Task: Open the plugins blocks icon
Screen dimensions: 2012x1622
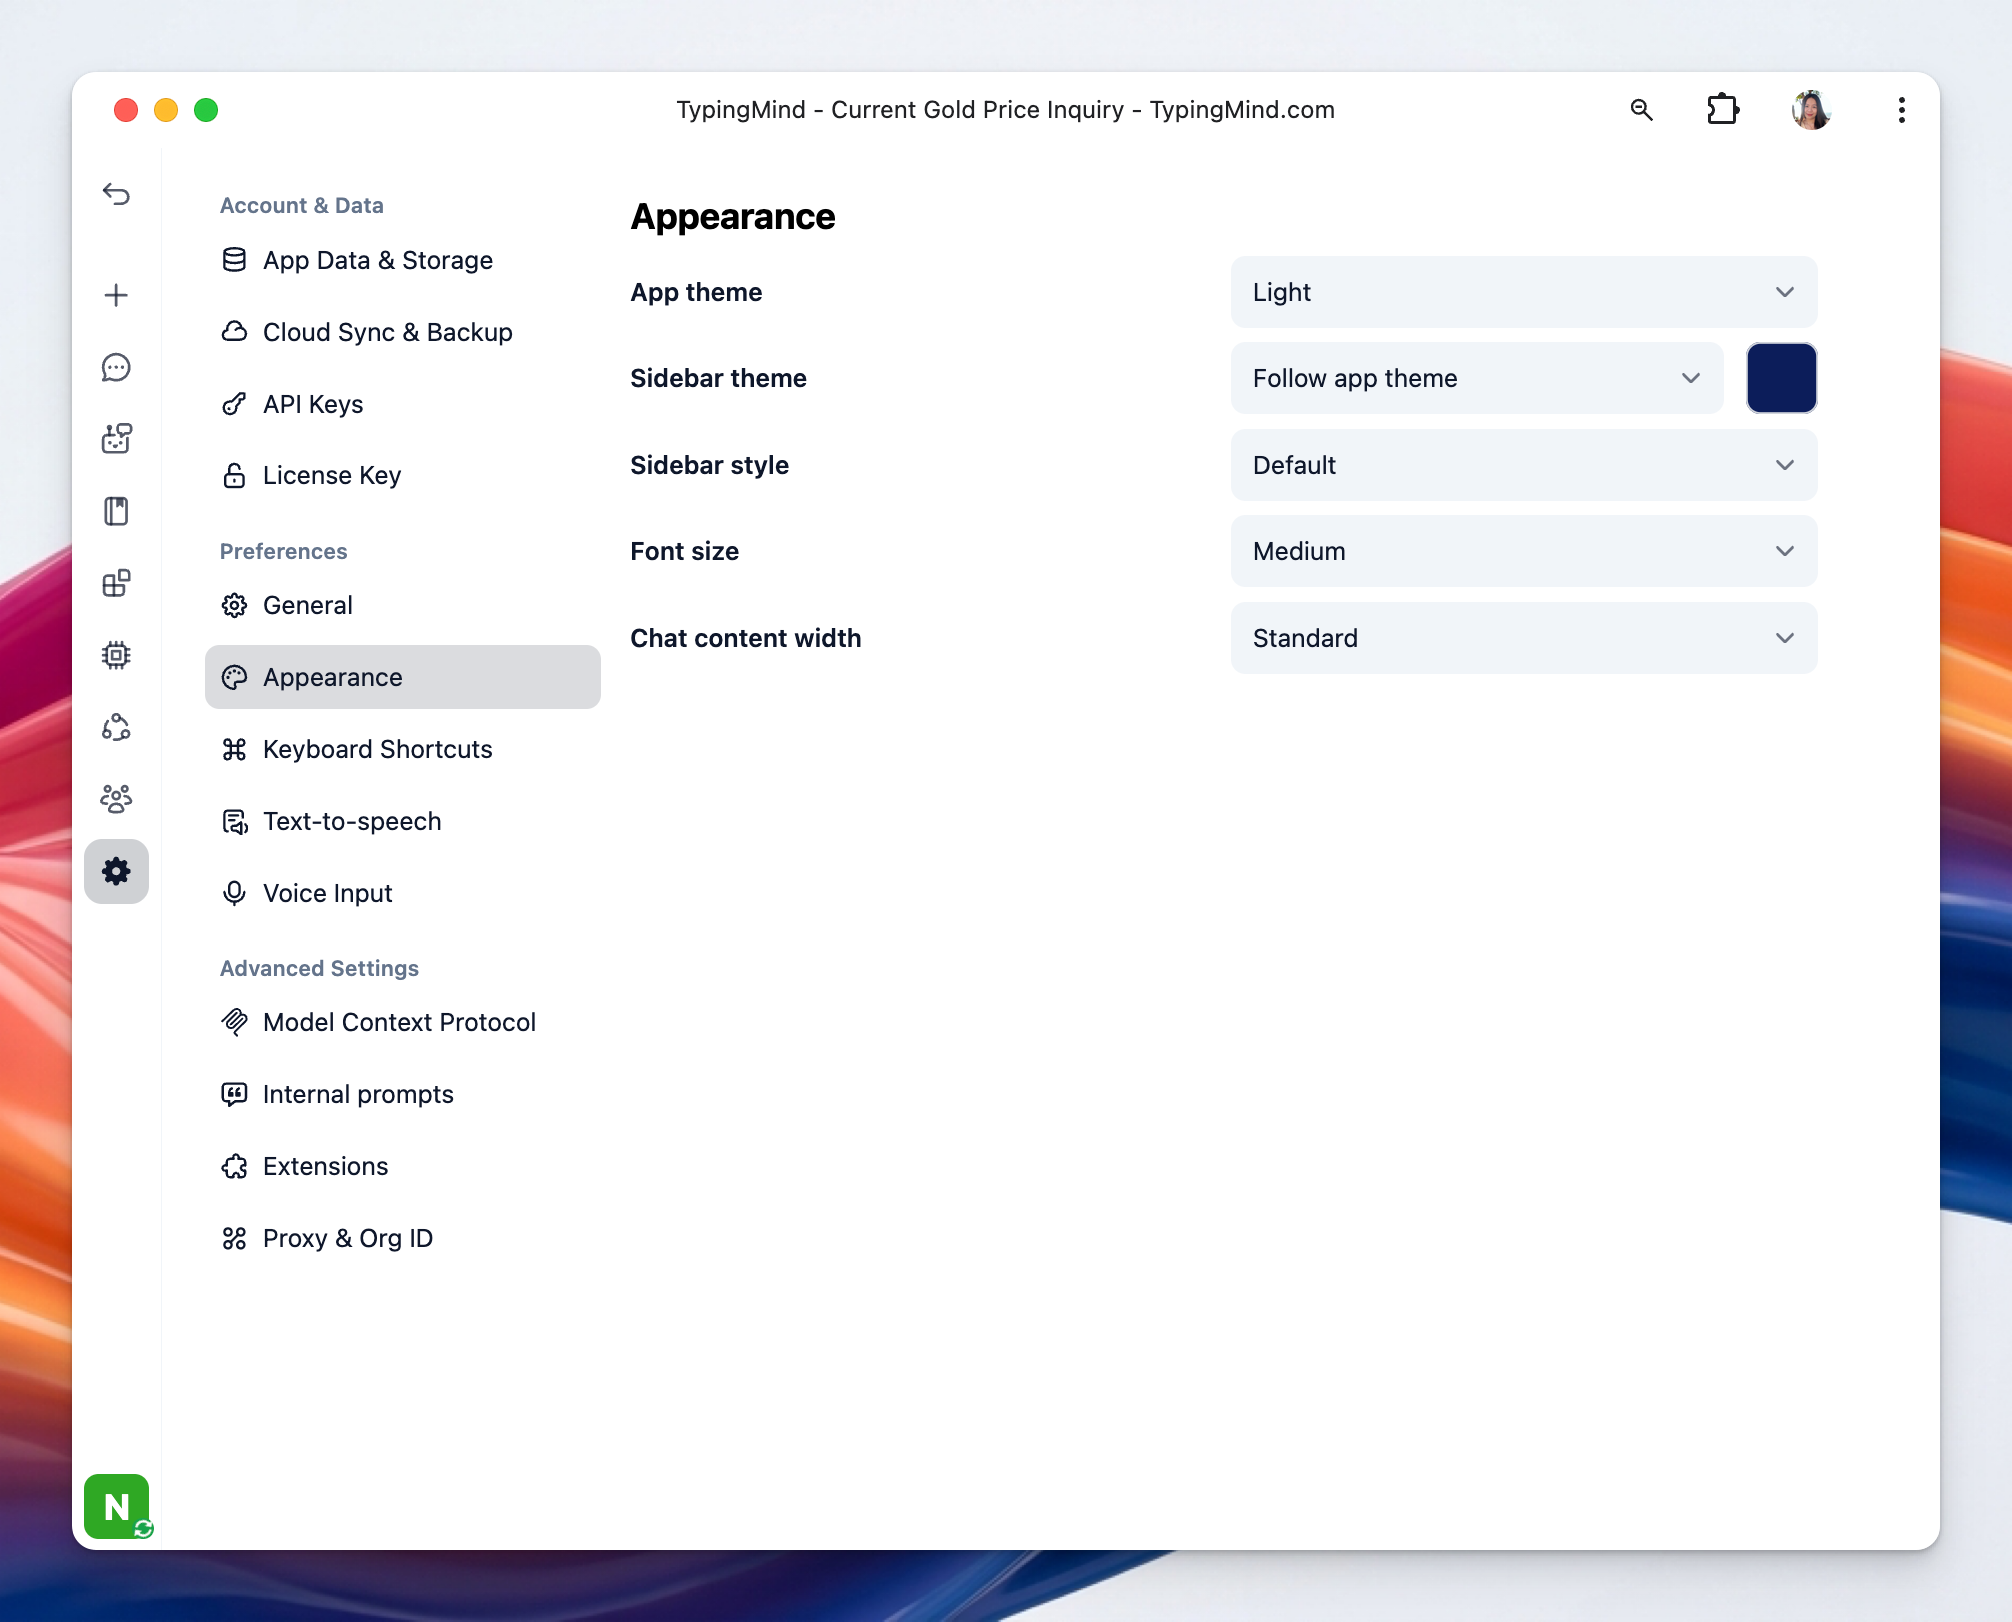Action: pos(116,583)
